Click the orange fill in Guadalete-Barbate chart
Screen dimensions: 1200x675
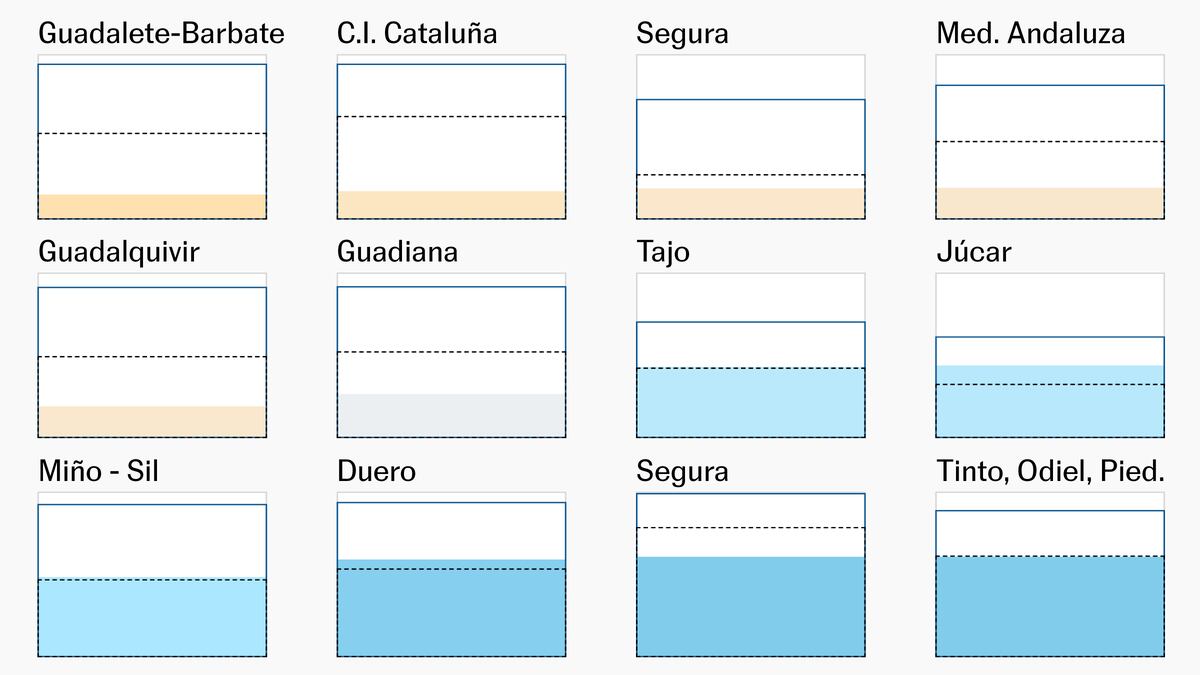[152, 206]
